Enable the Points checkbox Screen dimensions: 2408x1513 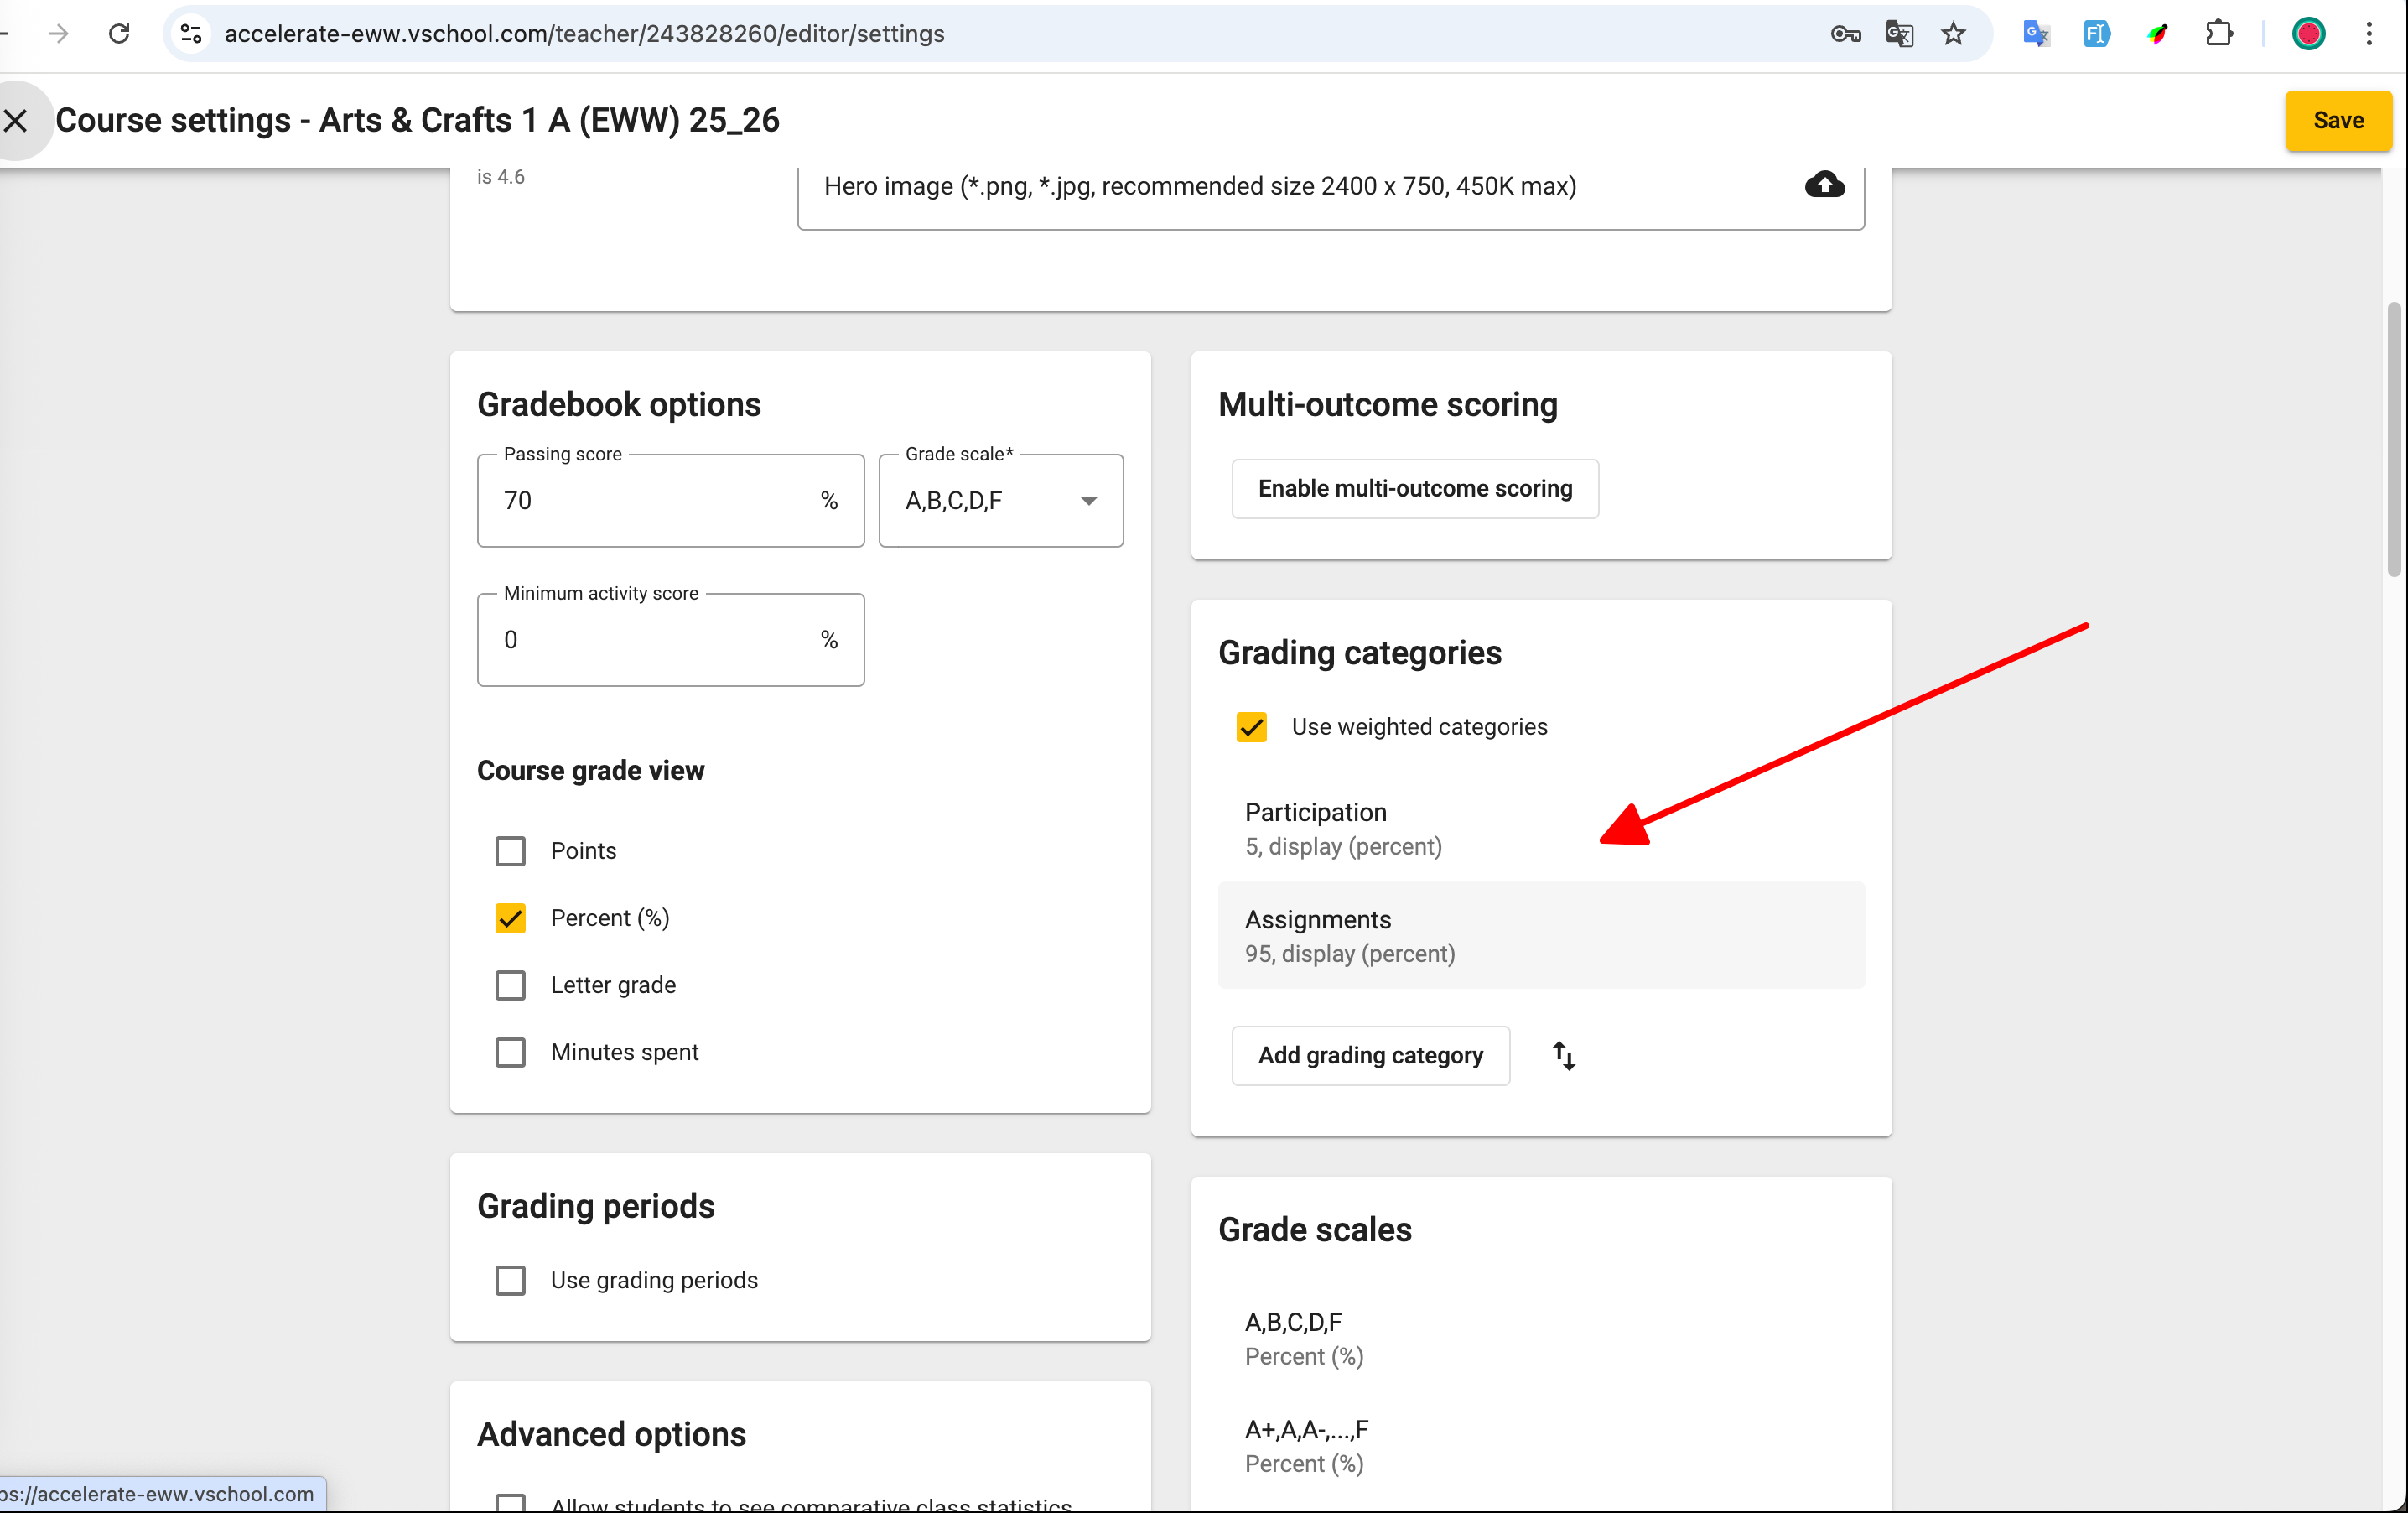pos(510,851)
